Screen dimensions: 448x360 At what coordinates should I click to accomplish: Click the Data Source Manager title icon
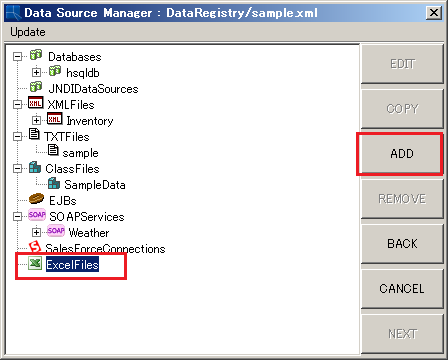pos(13,13)
